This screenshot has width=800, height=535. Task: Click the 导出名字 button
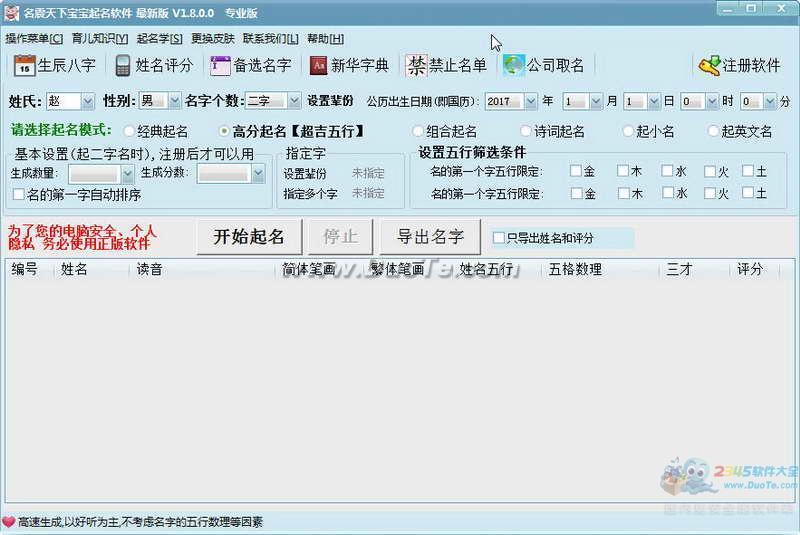coord(430,237)
